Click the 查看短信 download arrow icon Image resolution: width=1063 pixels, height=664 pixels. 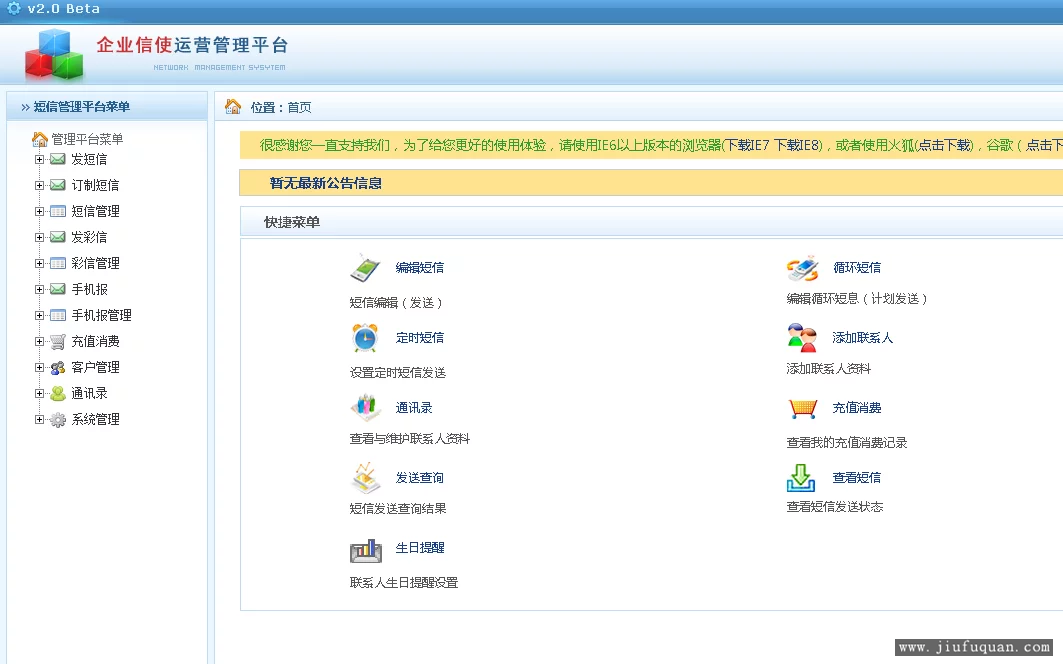802,478
